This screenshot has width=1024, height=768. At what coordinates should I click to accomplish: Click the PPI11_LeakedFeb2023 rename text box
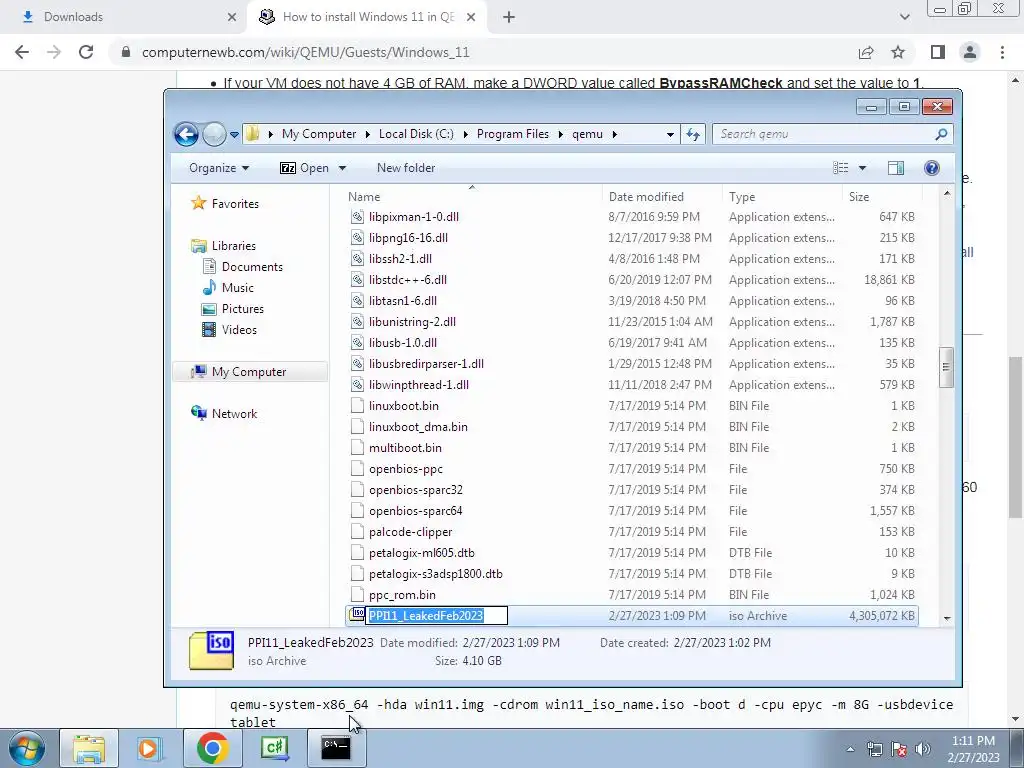tap(436, 615)
